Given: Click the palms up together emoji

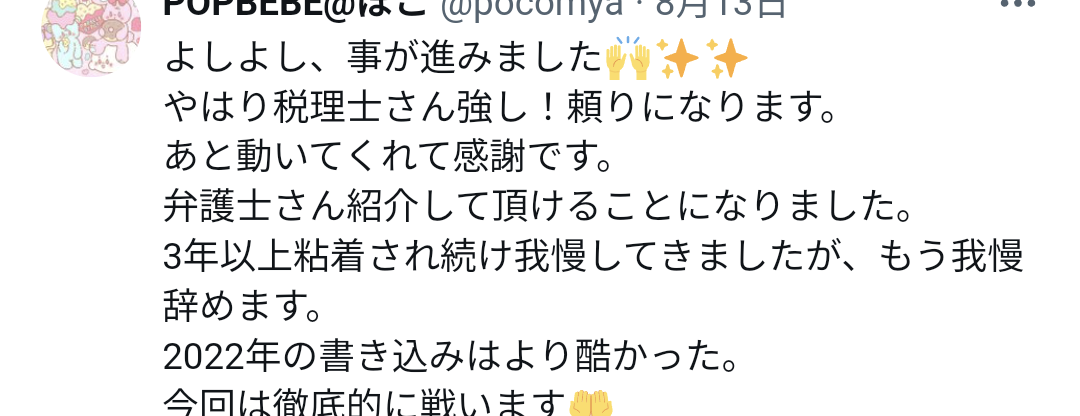Looking at the screenshot, I should (590, 404).
